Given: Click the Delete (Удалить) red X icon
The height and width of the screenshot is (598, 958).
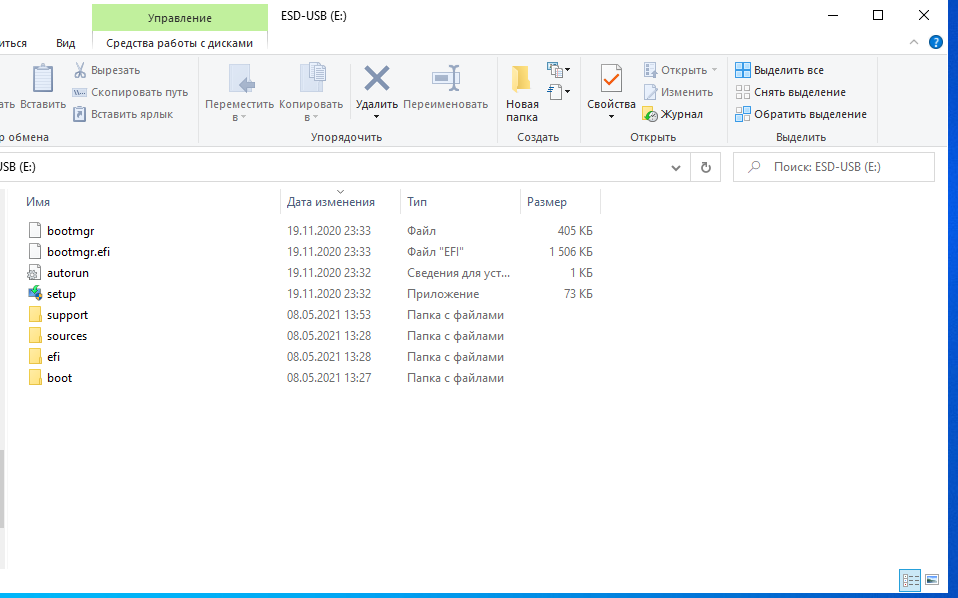Looking at the screenshot, I should pyautogui.click(x=376, y=78).
